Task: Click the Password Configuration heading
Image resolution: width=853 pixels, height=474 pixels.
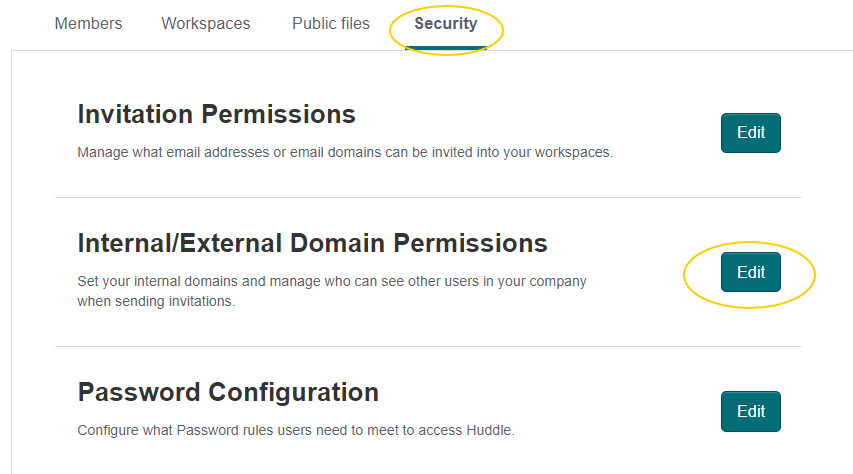Action: tap(228, 391)
